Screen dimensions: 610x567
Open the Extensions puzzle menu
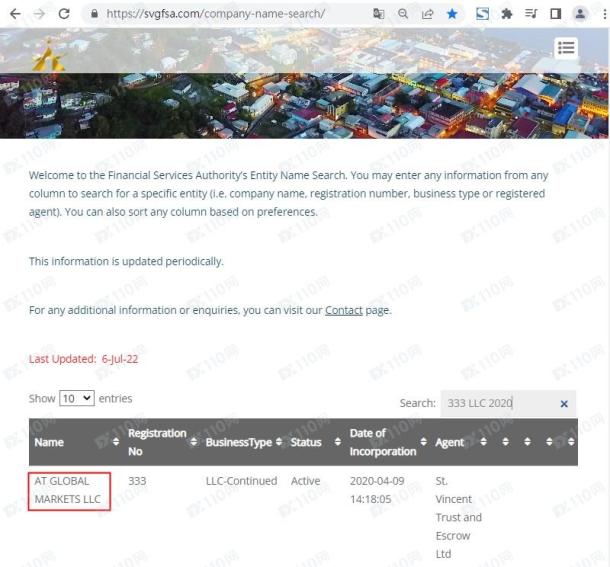(x=507, y=14)
